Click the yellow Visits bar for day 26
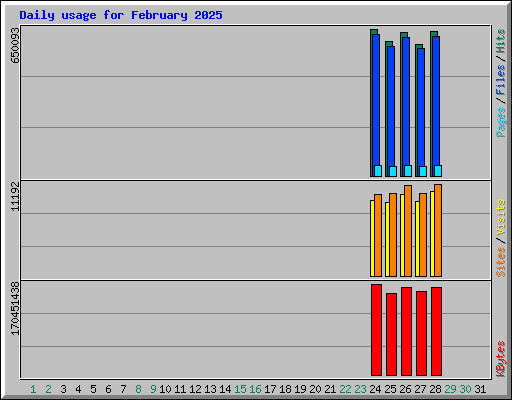 point(402,235)
